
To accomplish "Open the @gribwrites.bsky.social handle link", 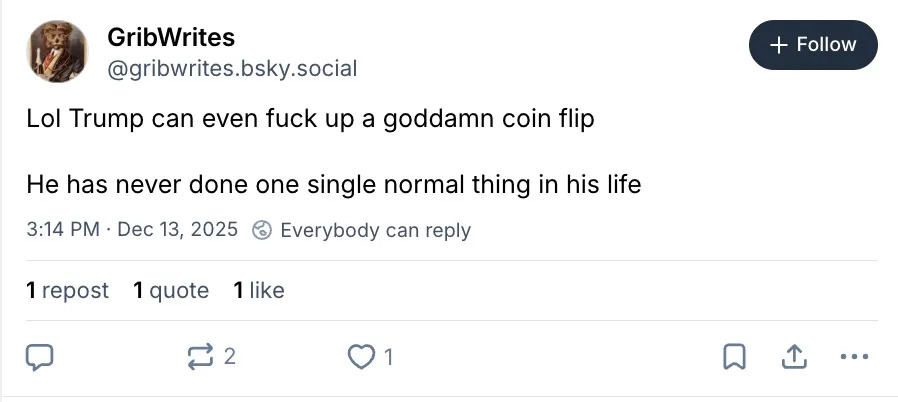I will coord(232,69).
